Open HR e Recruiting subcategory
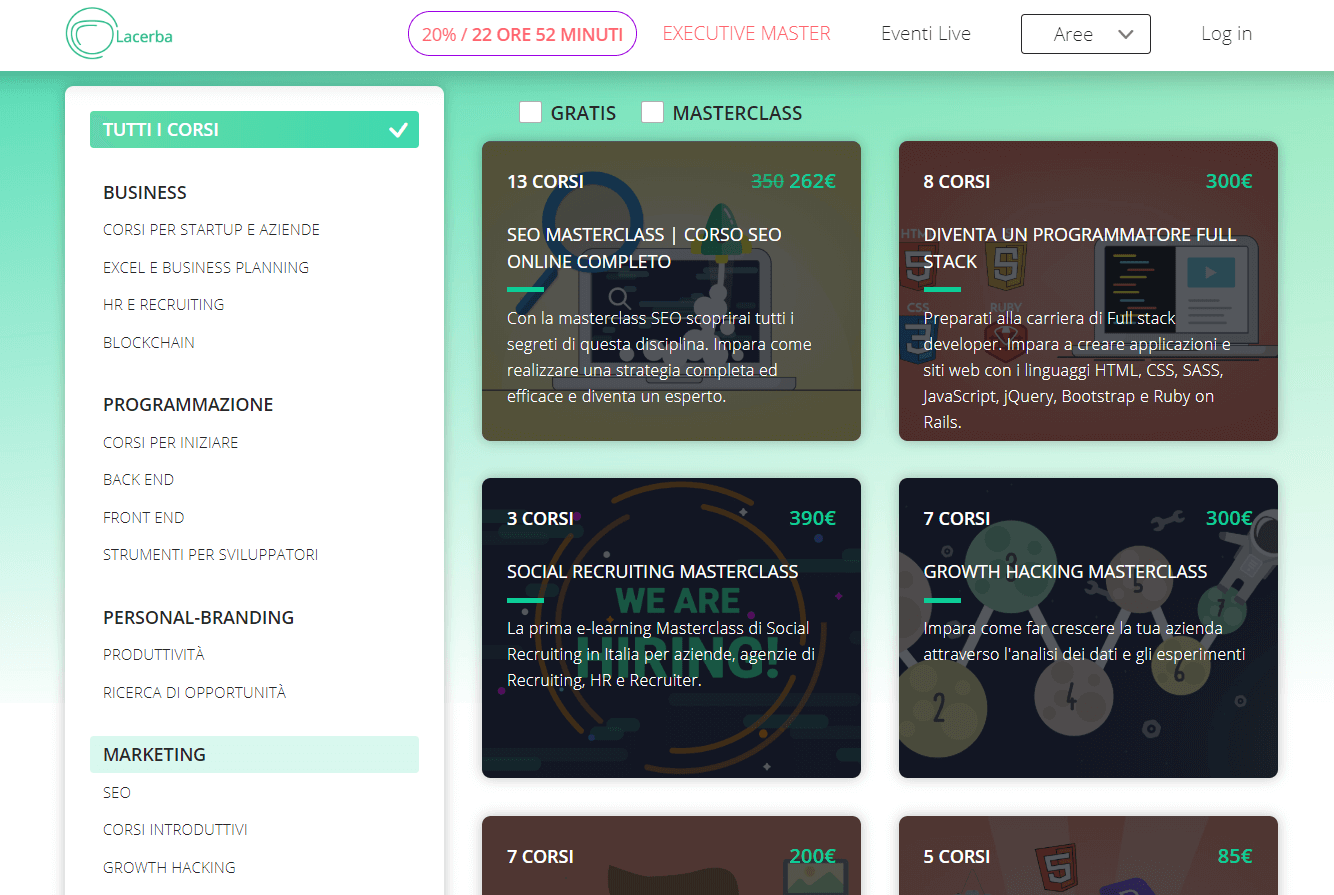Image resolution: width=1334 pixels, height=895 pixels. [x=163, y=305]
